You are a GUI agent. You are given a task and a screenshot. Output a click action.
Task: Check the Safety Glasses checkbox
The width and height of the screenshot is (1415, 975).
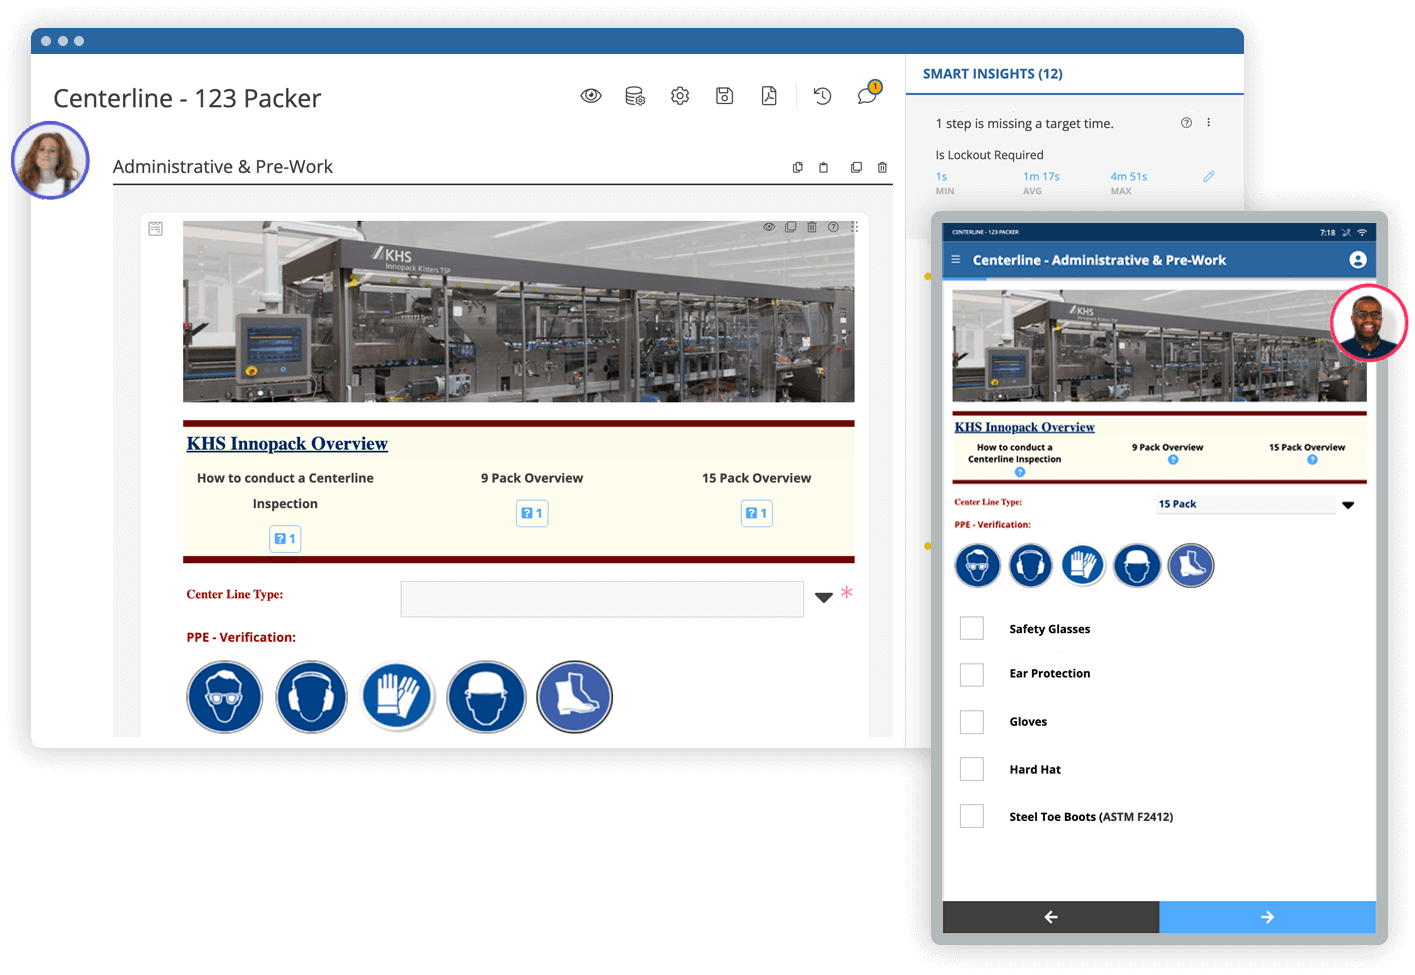click(972, 628)
